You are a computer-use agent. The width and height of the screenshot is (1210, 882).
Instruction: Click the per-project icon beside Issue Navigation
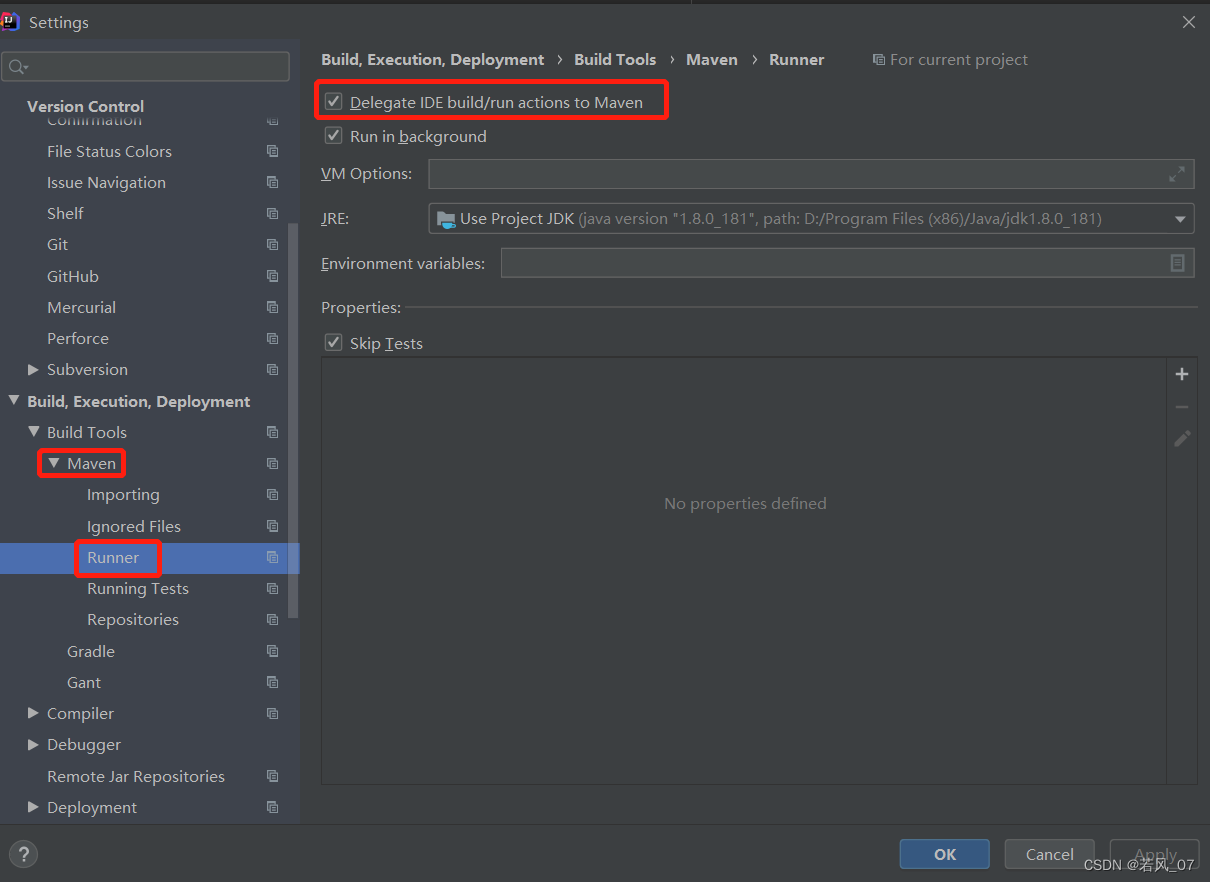(272, 182)
